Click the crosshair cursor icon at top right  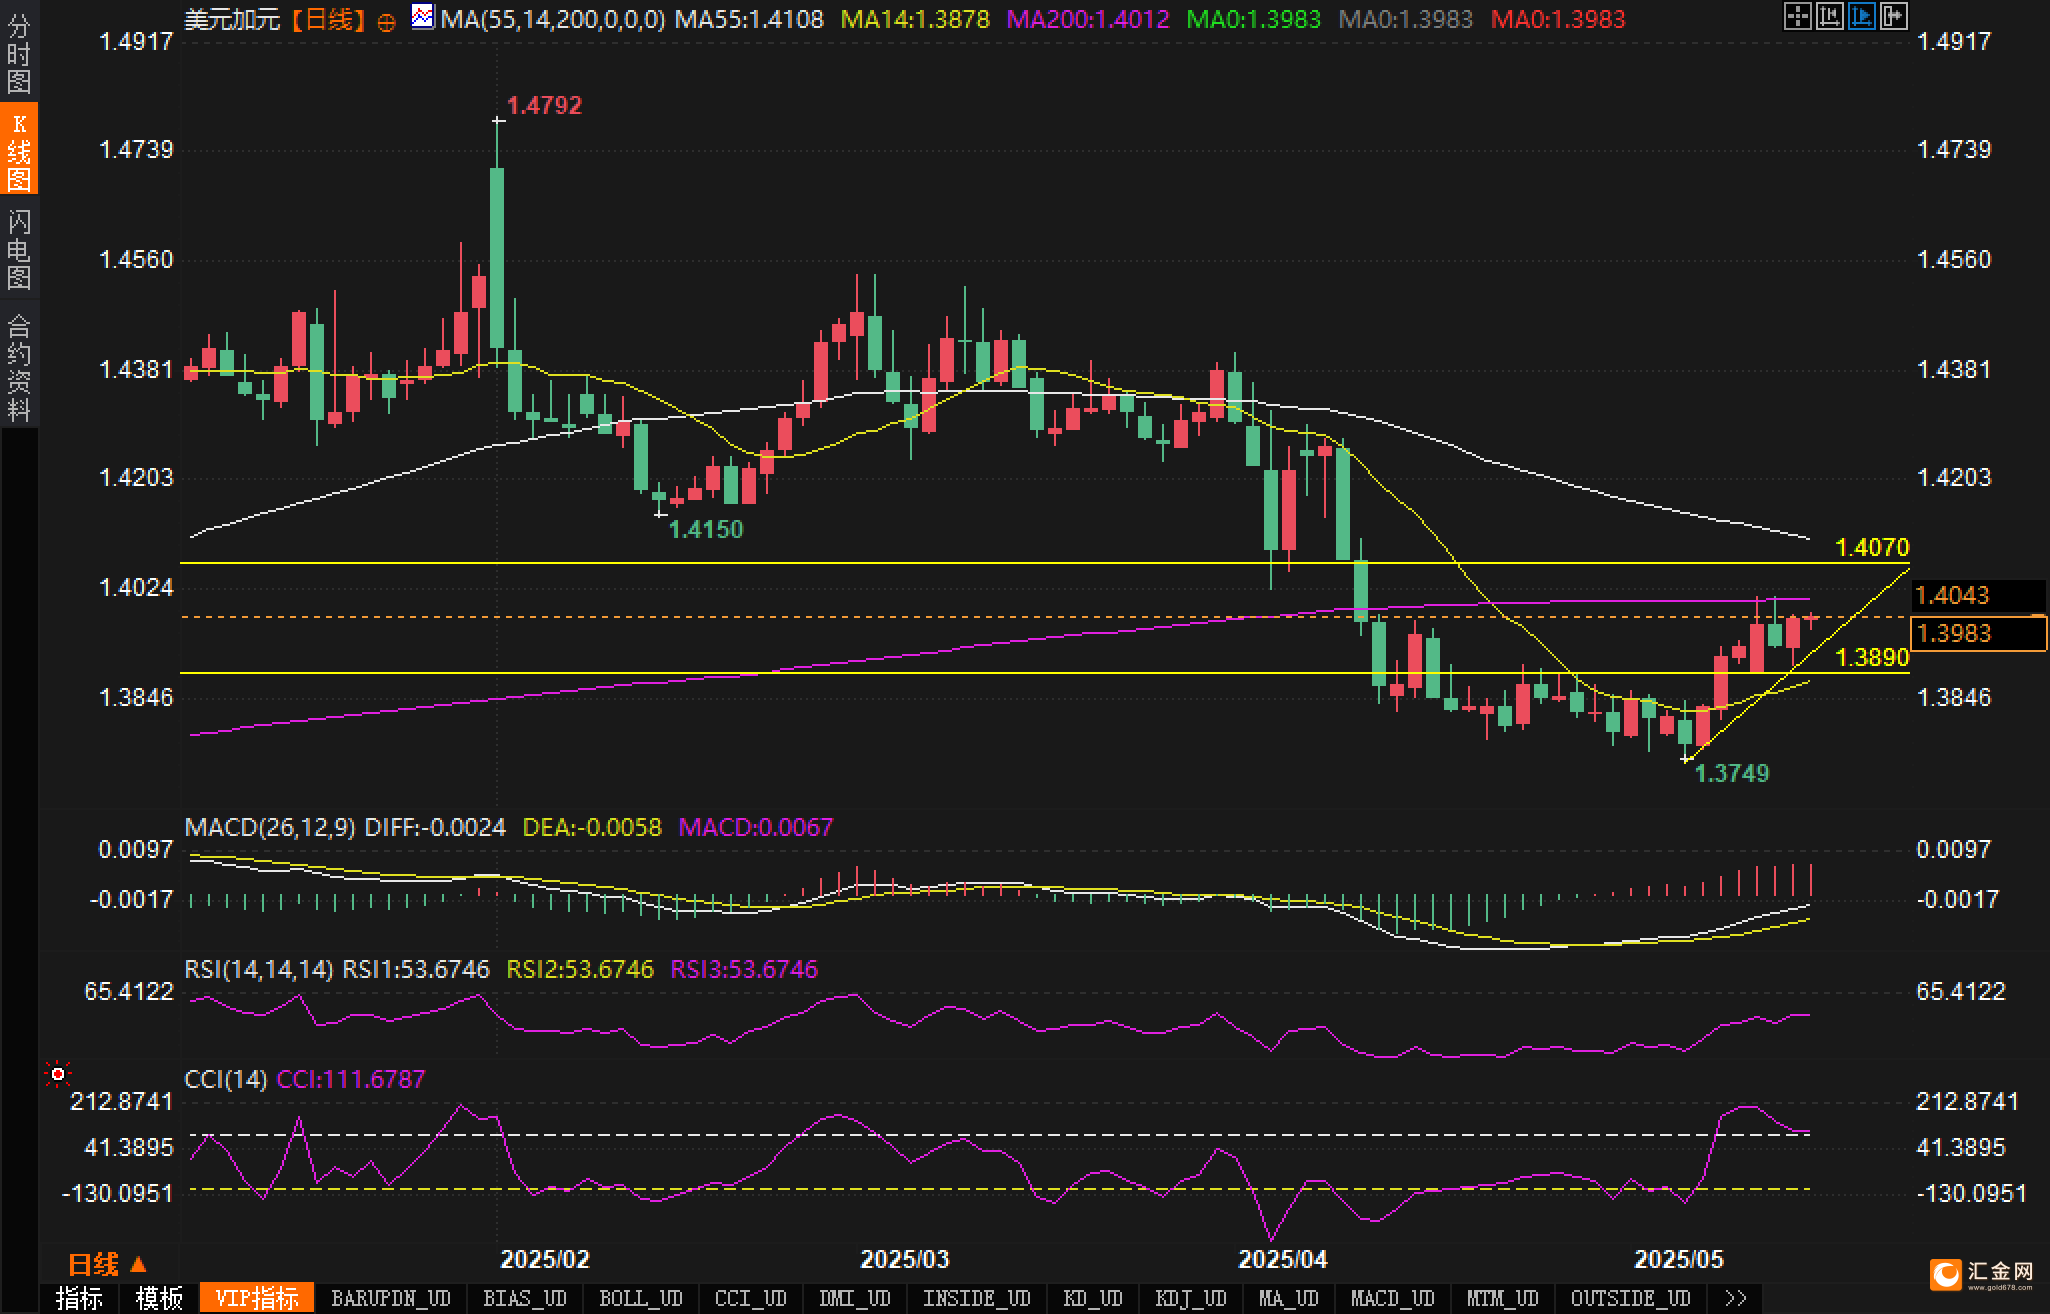pyautogui.click(x=1797, y=16)
